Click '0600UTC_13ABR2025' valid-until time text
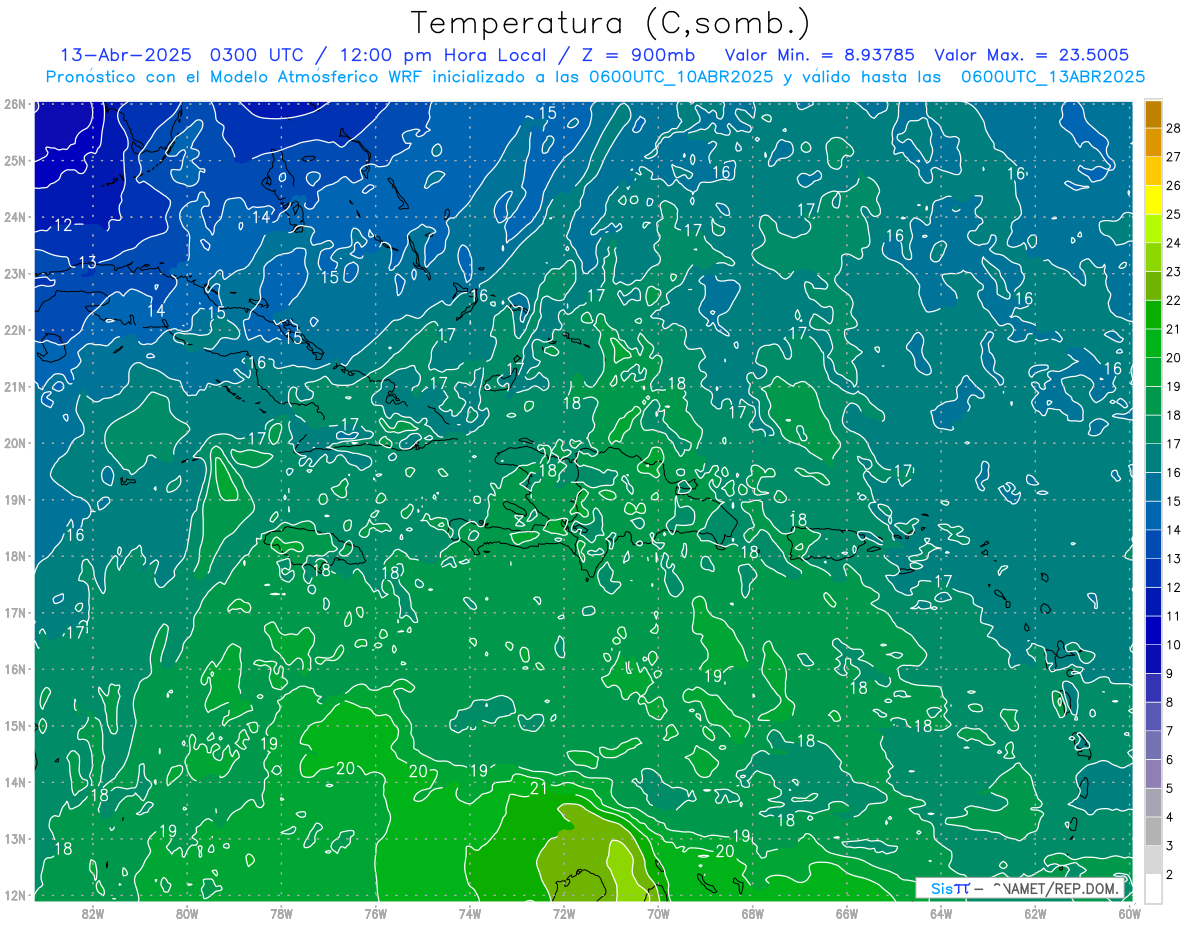 pyautogui.click(x=1053, y=76)
